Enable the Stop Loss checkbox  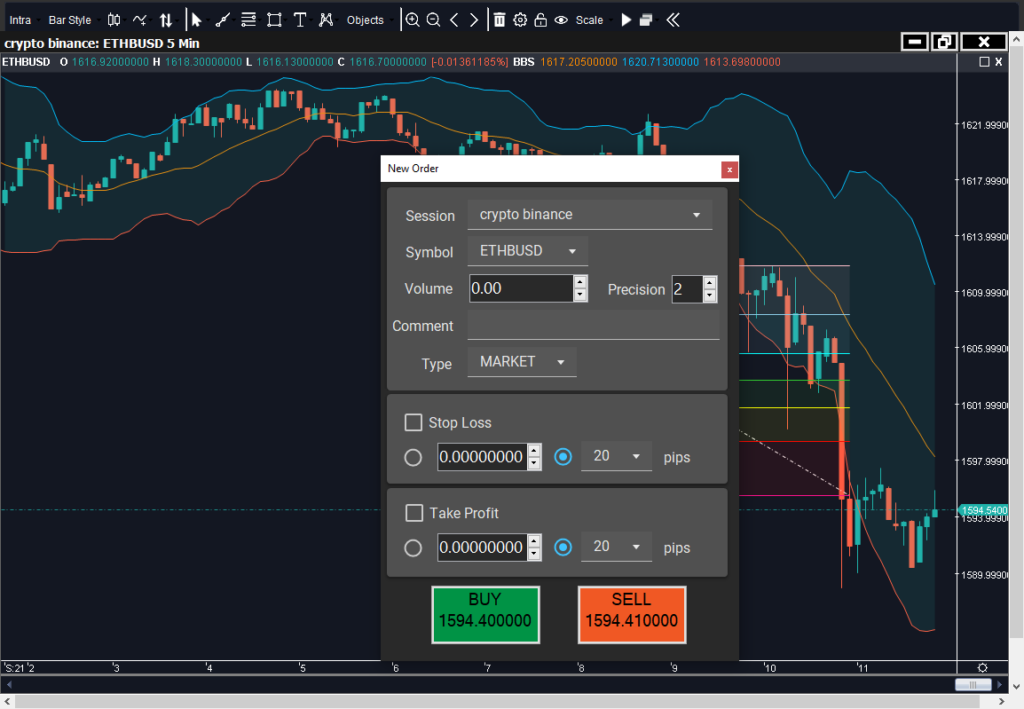tap(413, 422)
